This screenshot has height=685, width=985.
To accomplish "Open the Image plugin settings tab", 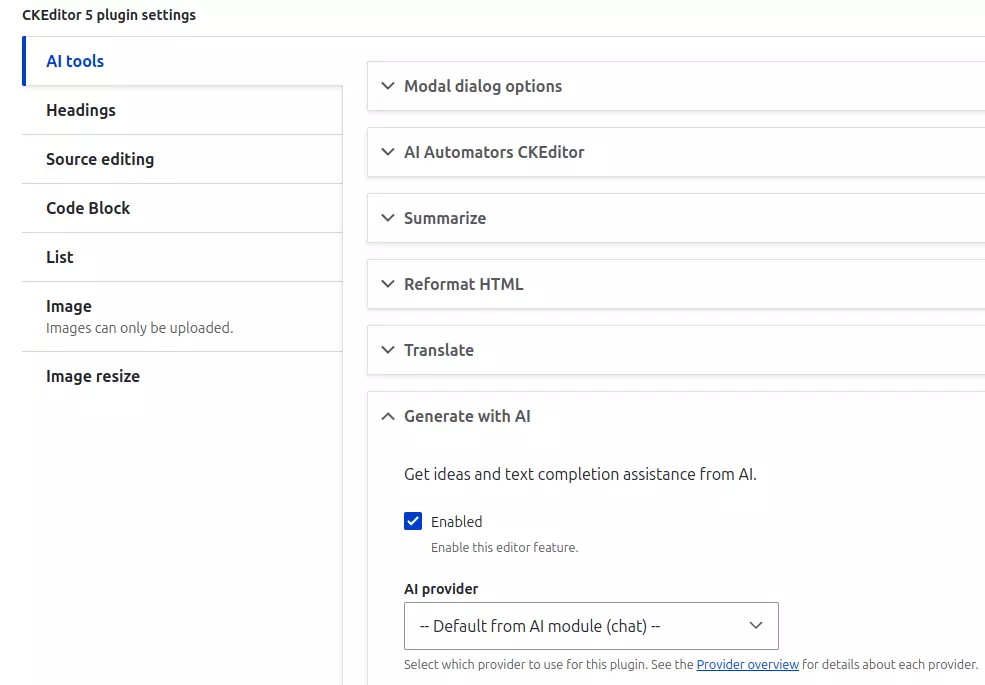I will click(182, 317).
